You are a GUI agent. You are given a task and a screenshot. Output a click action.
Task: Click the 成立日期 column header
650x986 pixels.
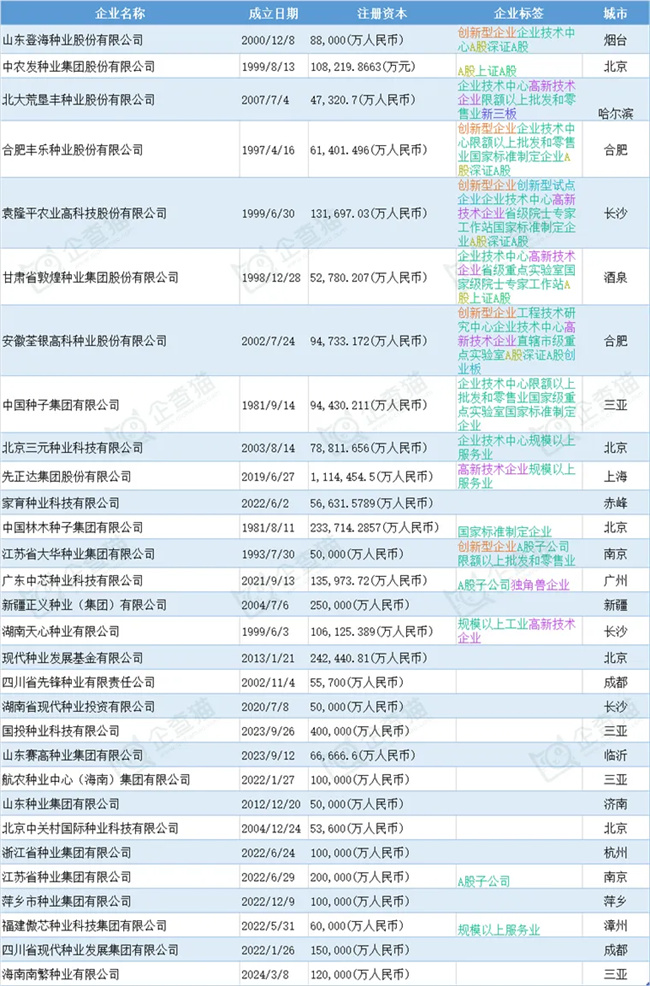pos(274,14)
